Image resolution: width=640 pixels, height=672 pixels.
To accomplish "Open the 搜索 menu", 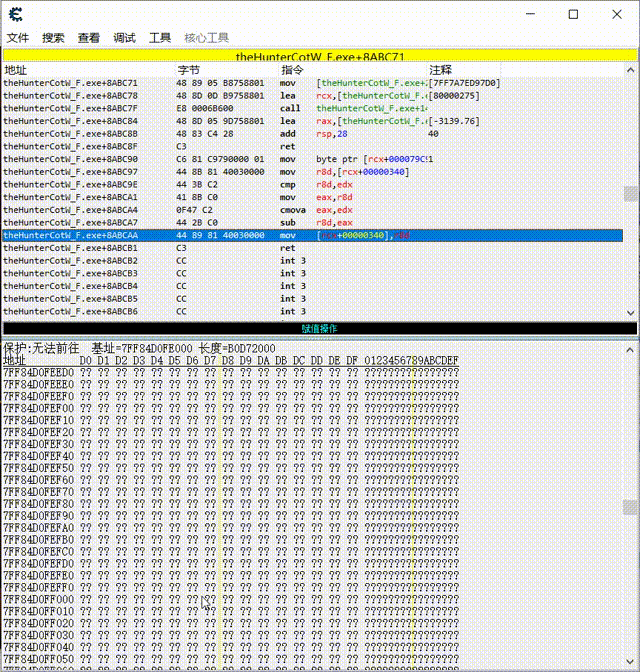I will point(53,38).
